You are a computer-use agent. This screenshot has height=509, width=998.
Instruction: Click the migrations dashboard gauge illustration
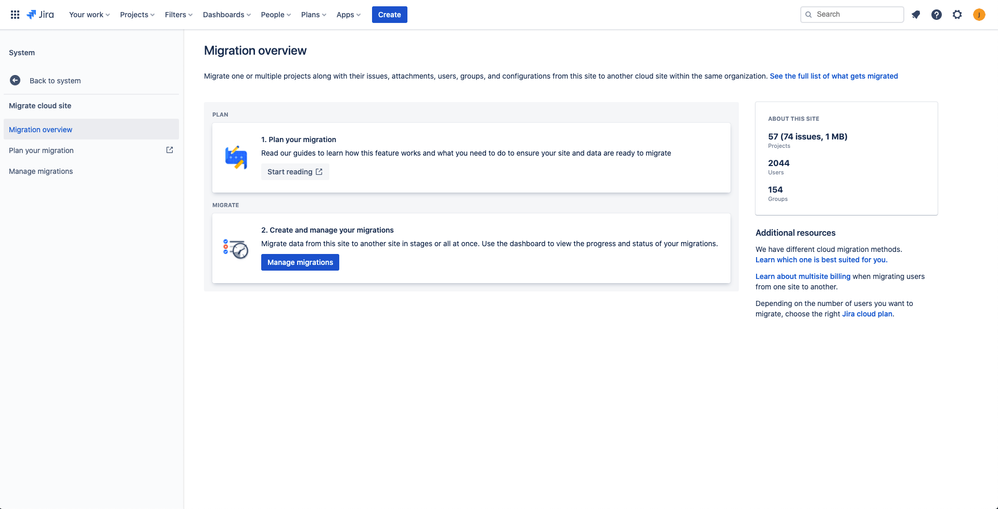tap(236, 248)
